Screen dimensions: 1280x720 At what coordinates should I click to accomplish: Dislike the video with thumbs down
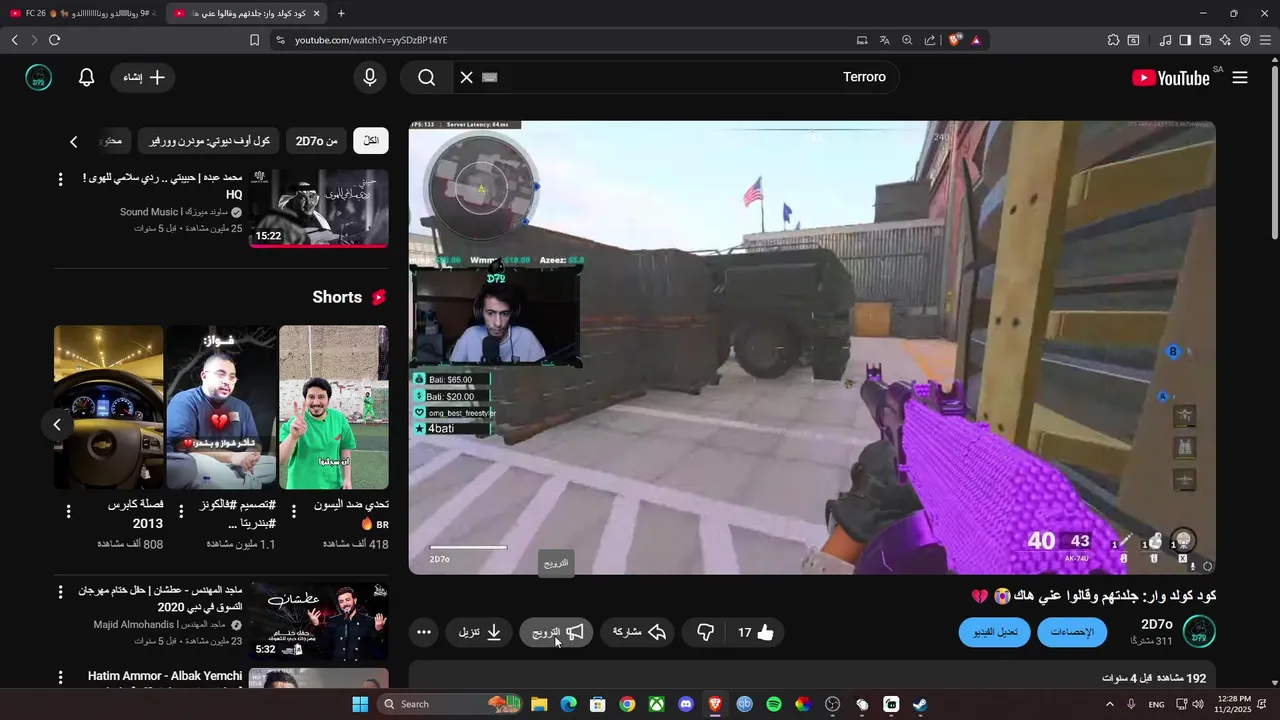point(705,632)
